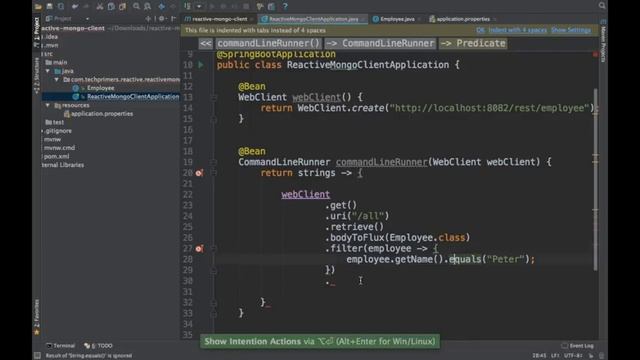Image resolution: width=640 pixels, height=360 pixels.
Task: Open the TODO tool window
Action: [x=98, y=346]
